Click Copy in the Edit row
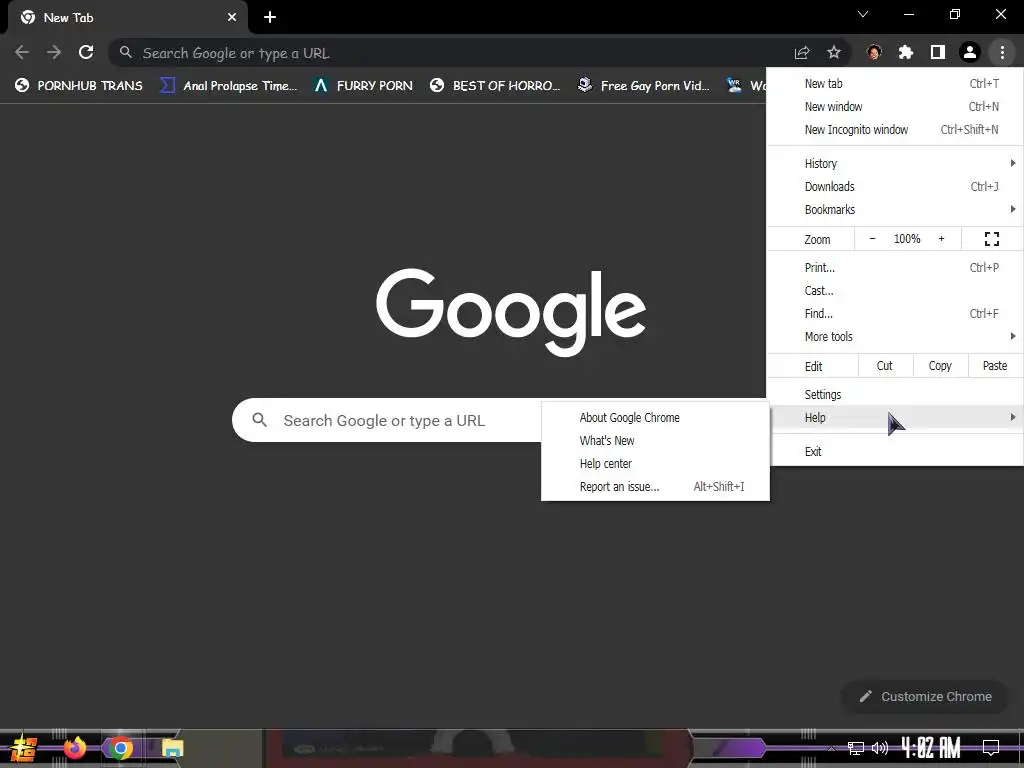 [x=940, y=366]
